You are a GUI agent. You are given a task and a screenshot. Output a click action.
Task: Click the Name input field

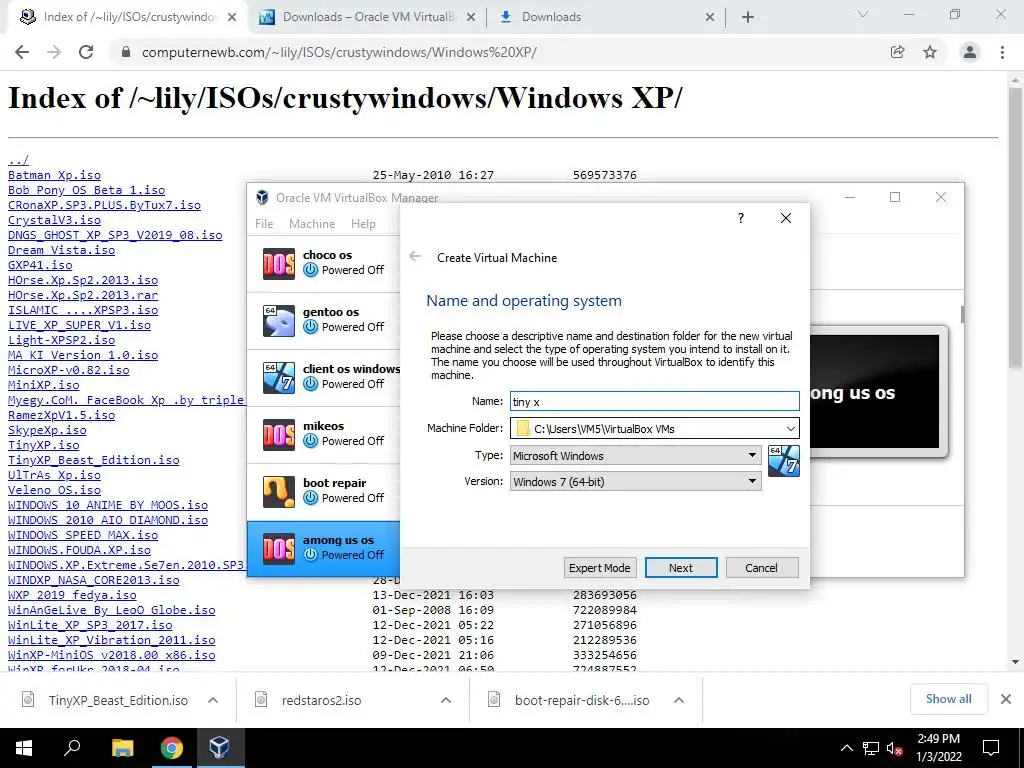coord(654,402)
